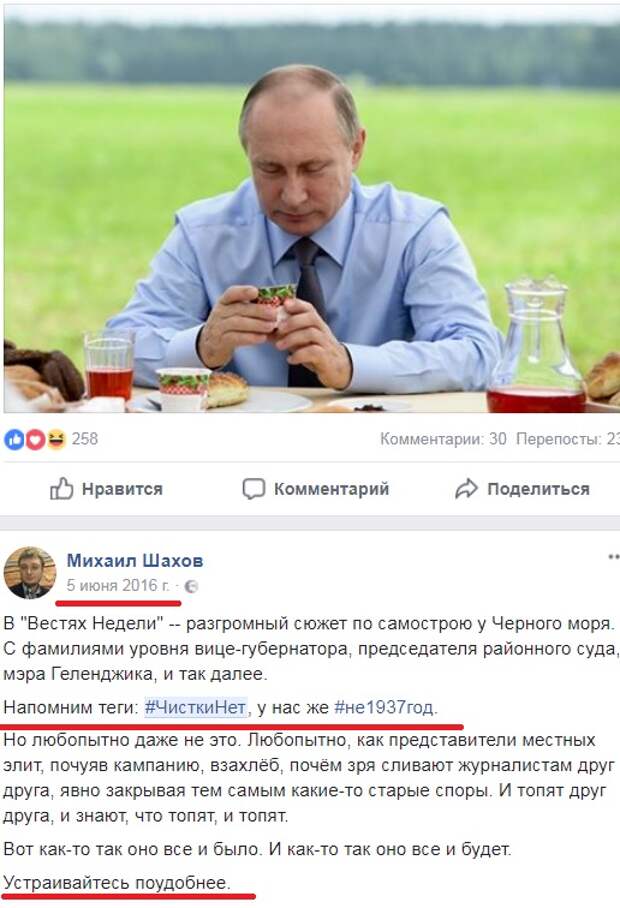Screen dimensions: 620x908
Task: Click the Комментарий button
Action: coord(315,489)
